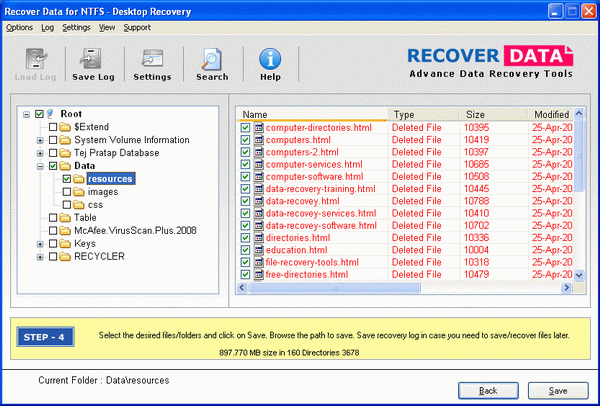Sort by the Size column header
600x406 pixels.
pos(494,114)
